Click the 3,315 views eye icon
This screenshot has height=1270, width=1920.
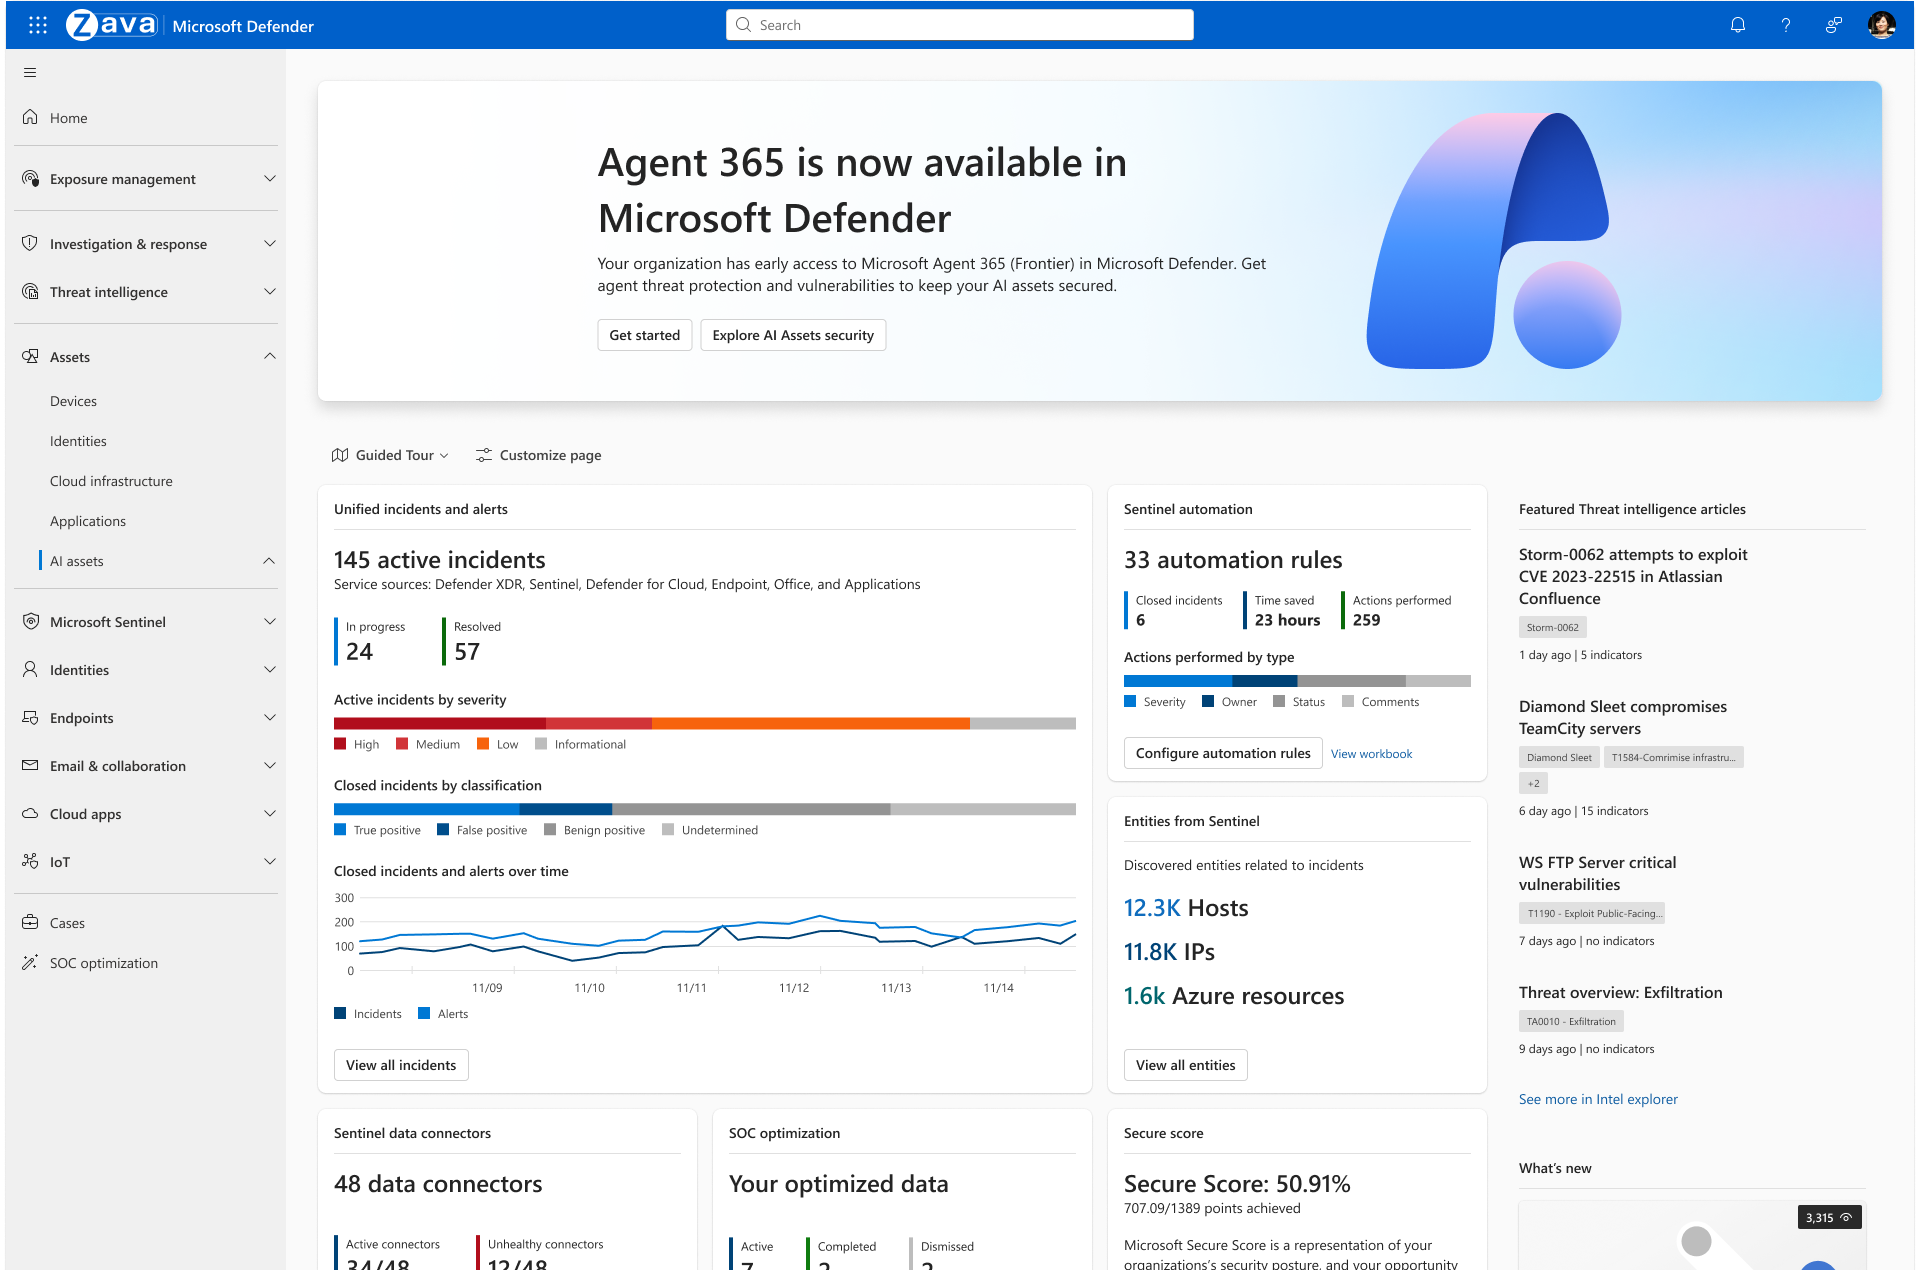[1846, 1217]
